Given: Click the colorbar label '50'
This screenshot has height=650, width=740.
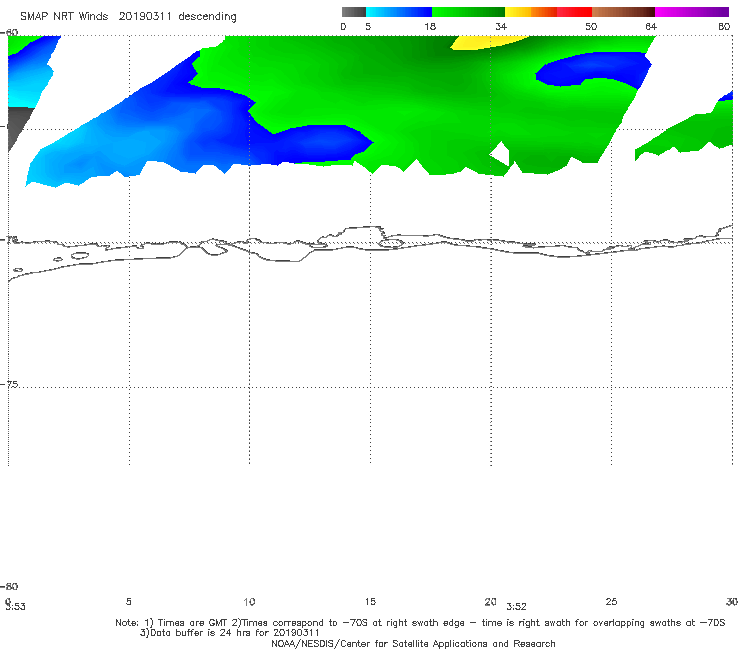Looking at the screenshot, I should (591, 27).
